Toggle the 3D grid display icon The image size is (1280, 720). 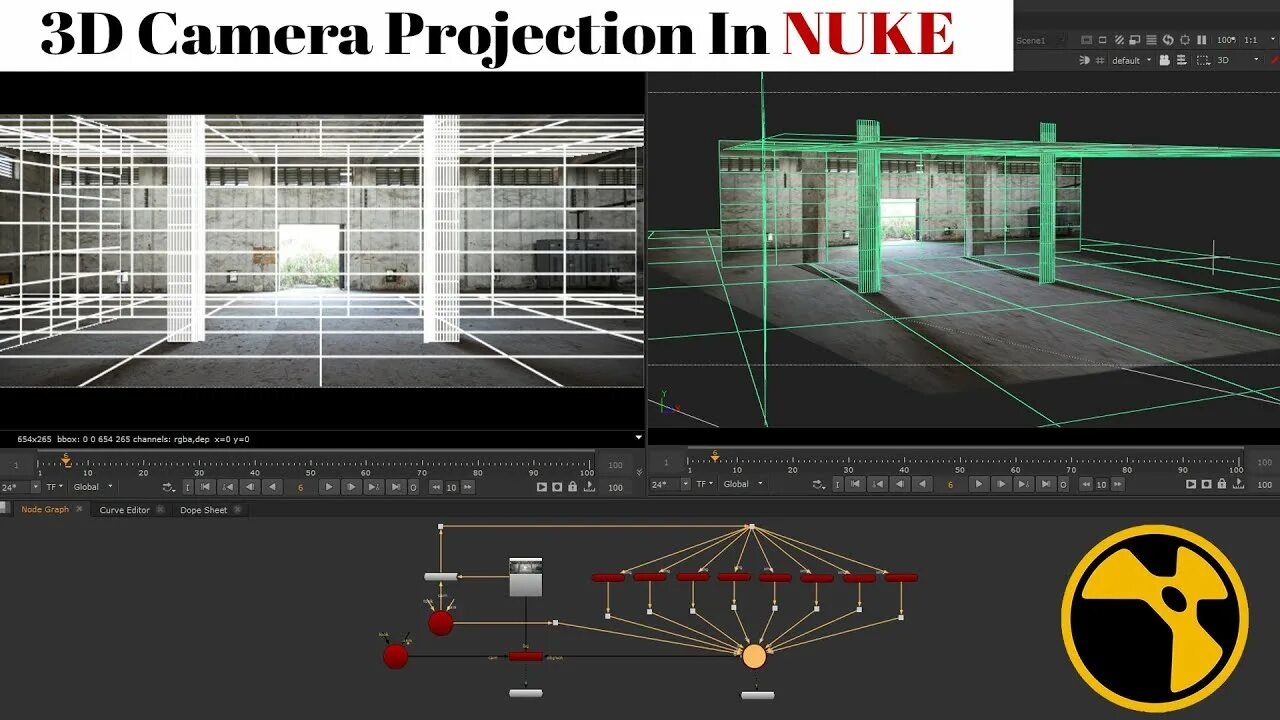[1100, 60]
